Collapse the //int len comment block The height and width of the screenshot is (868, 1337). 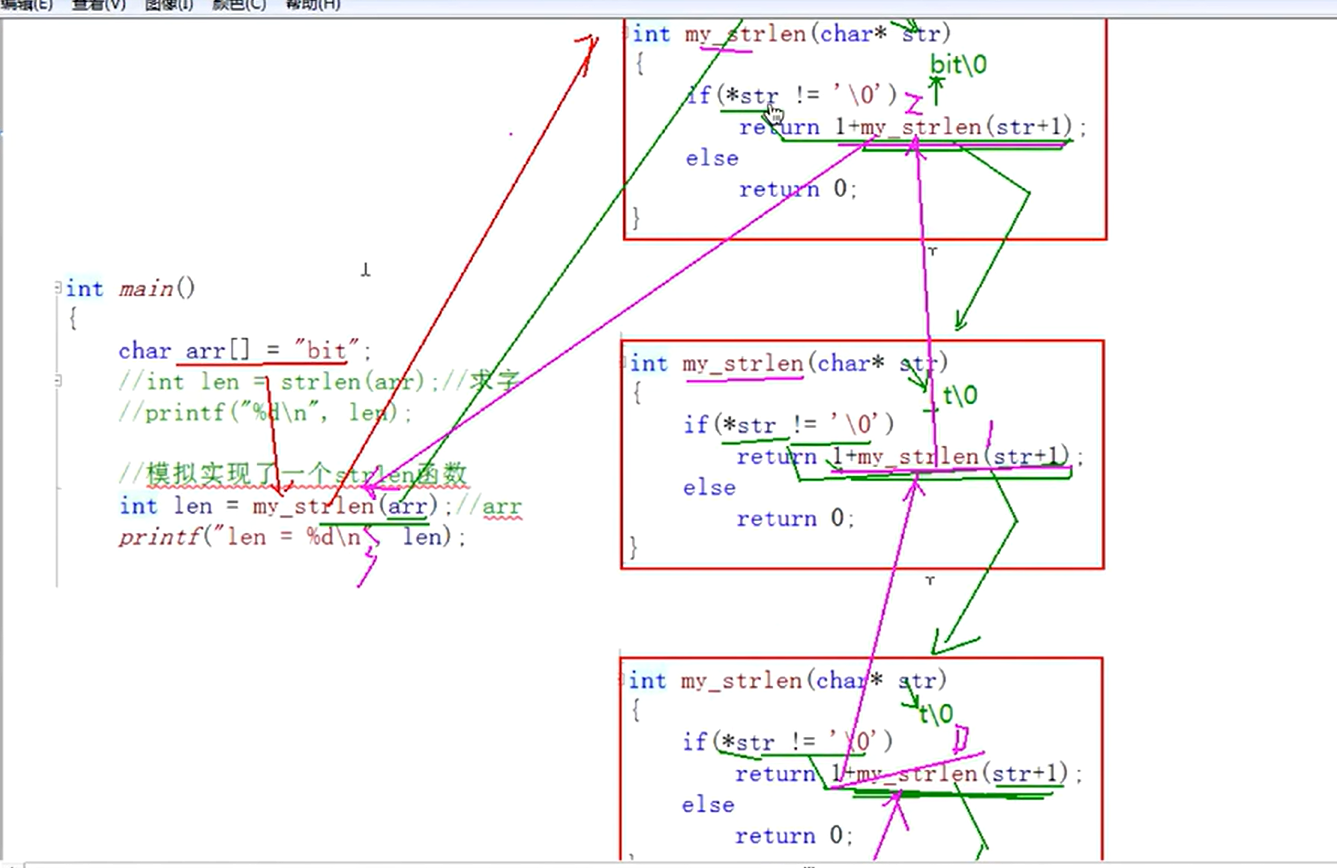point(58,381)
